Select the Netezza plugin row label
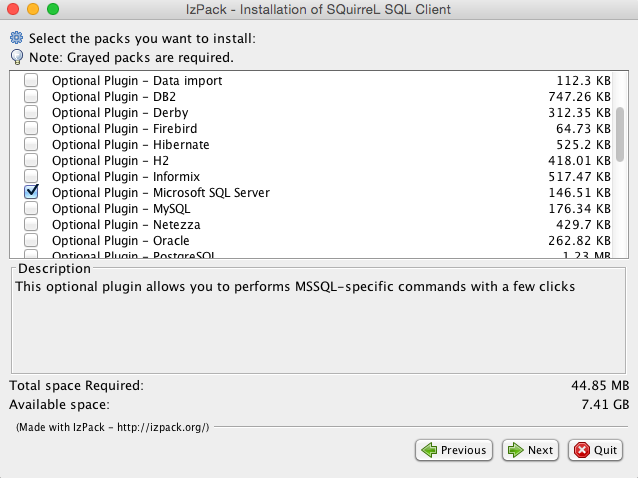The image size is (638, 478). [125, 224]
